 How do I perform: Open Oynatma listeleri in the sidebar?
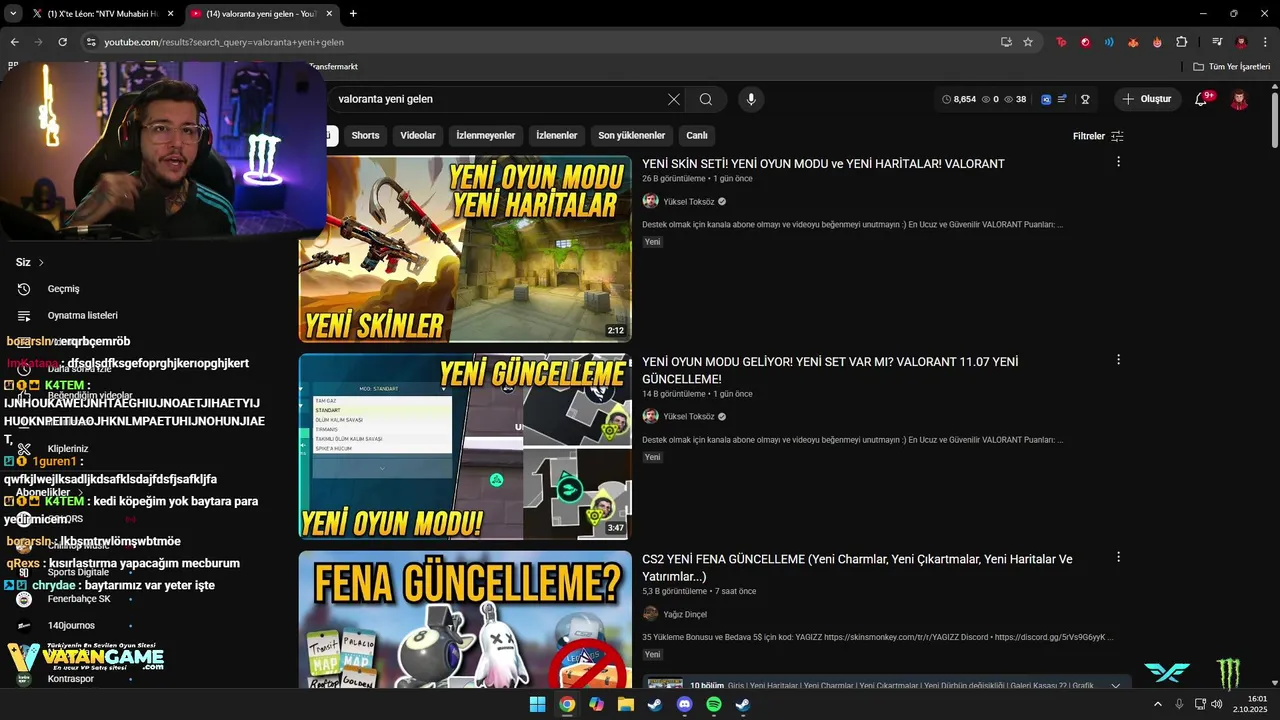[82, 315]
